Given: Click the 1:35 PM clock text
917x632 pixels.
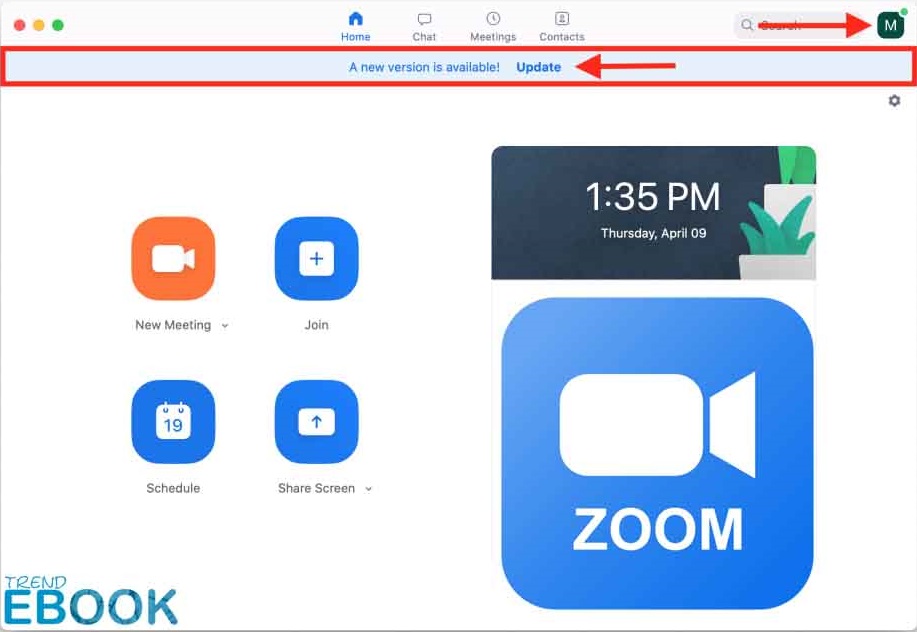Looking at the screenshot, I should coord(653,196).
